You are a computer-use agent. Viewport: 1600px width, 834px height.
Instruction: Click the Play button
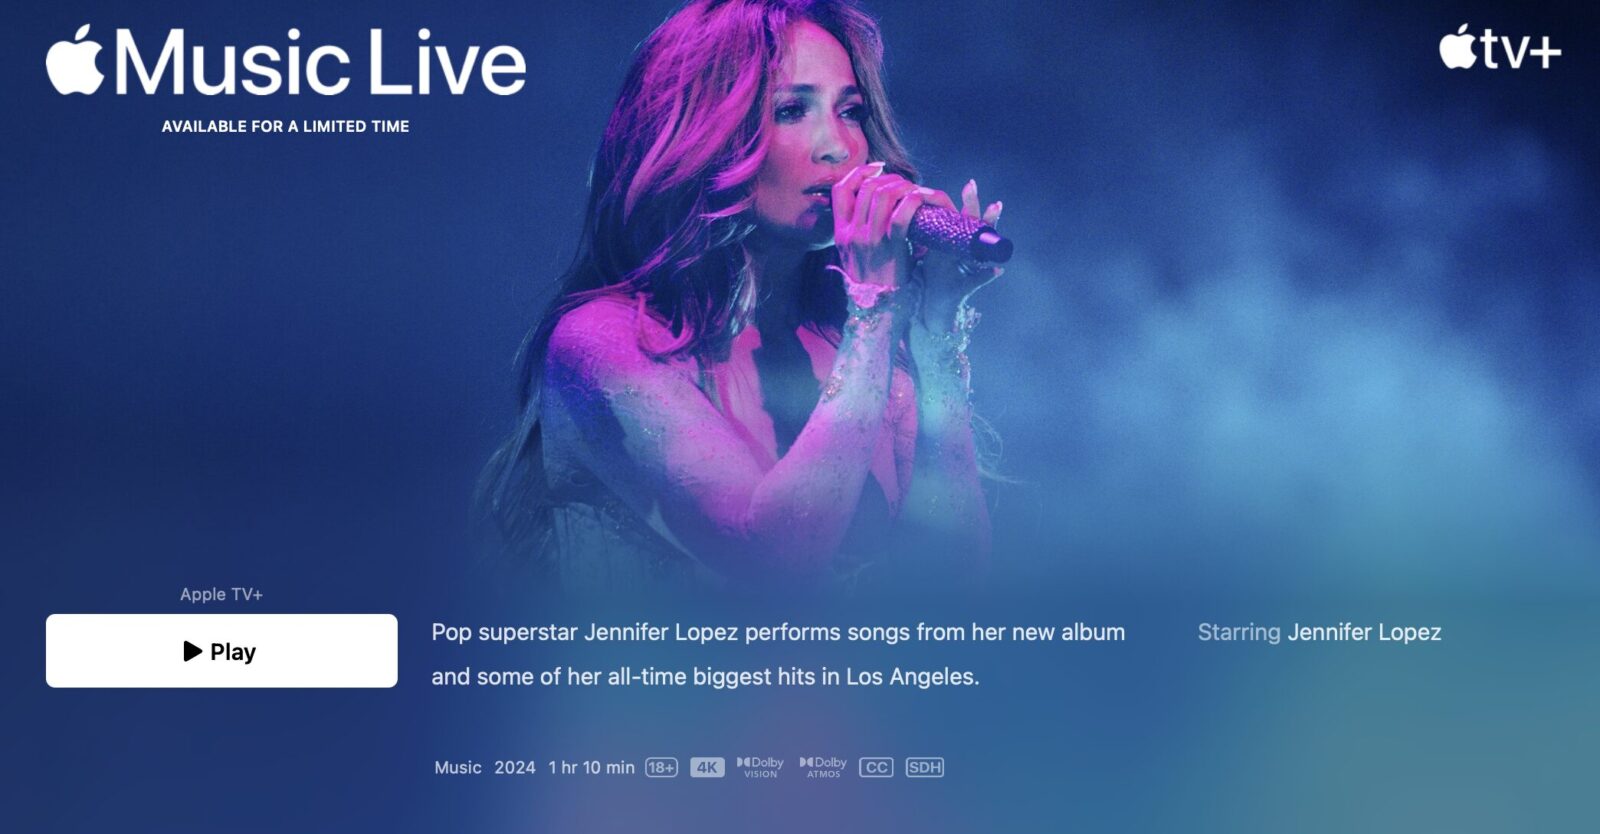[x=221, y=651]
